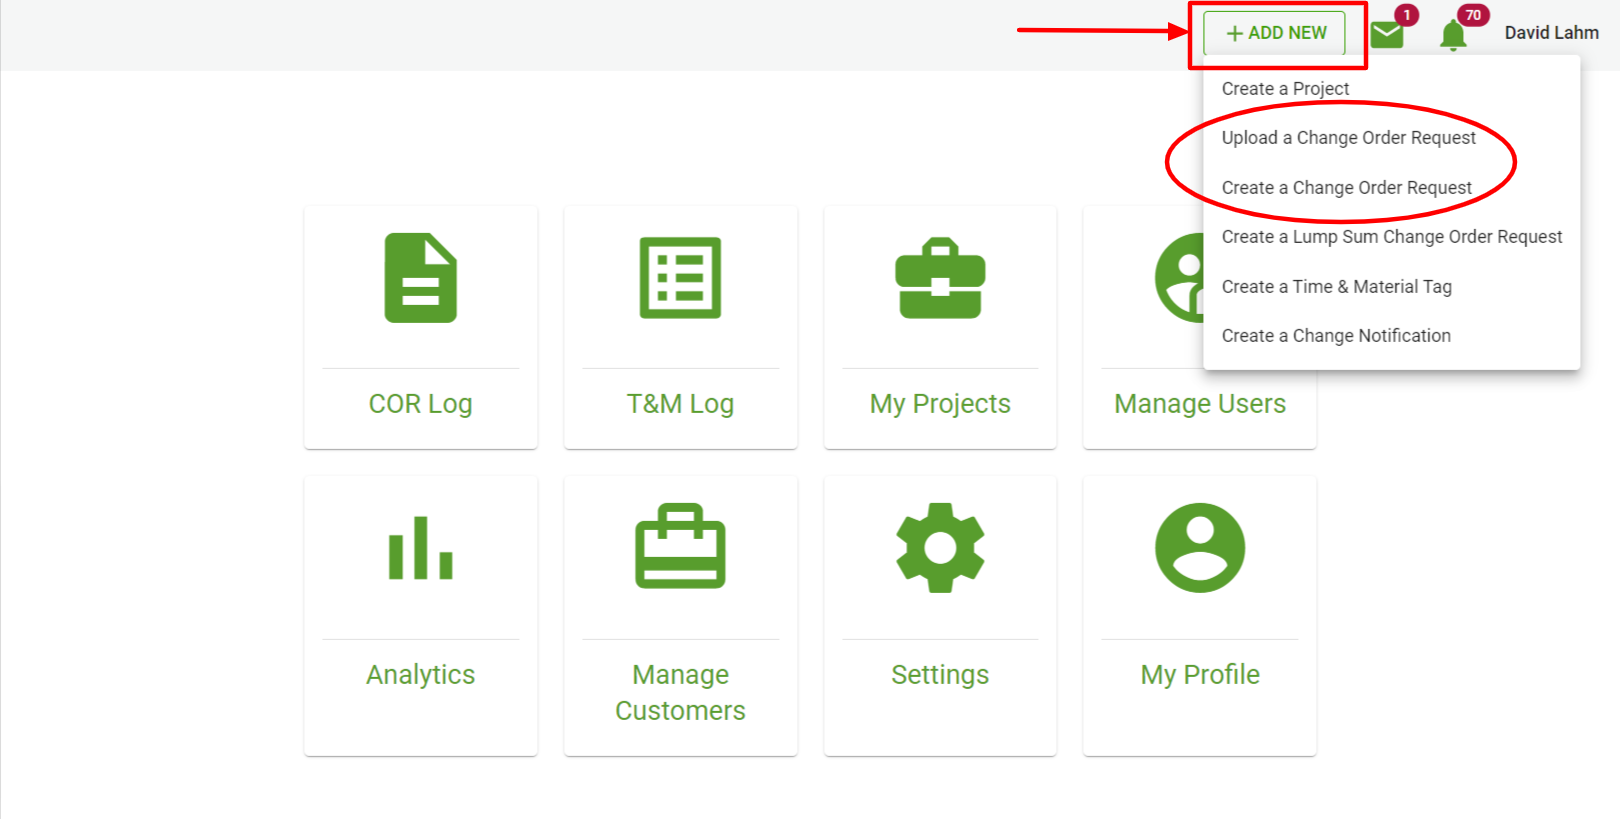
Task: Click the My Profile avatar icon
Action: [1200, 548]
